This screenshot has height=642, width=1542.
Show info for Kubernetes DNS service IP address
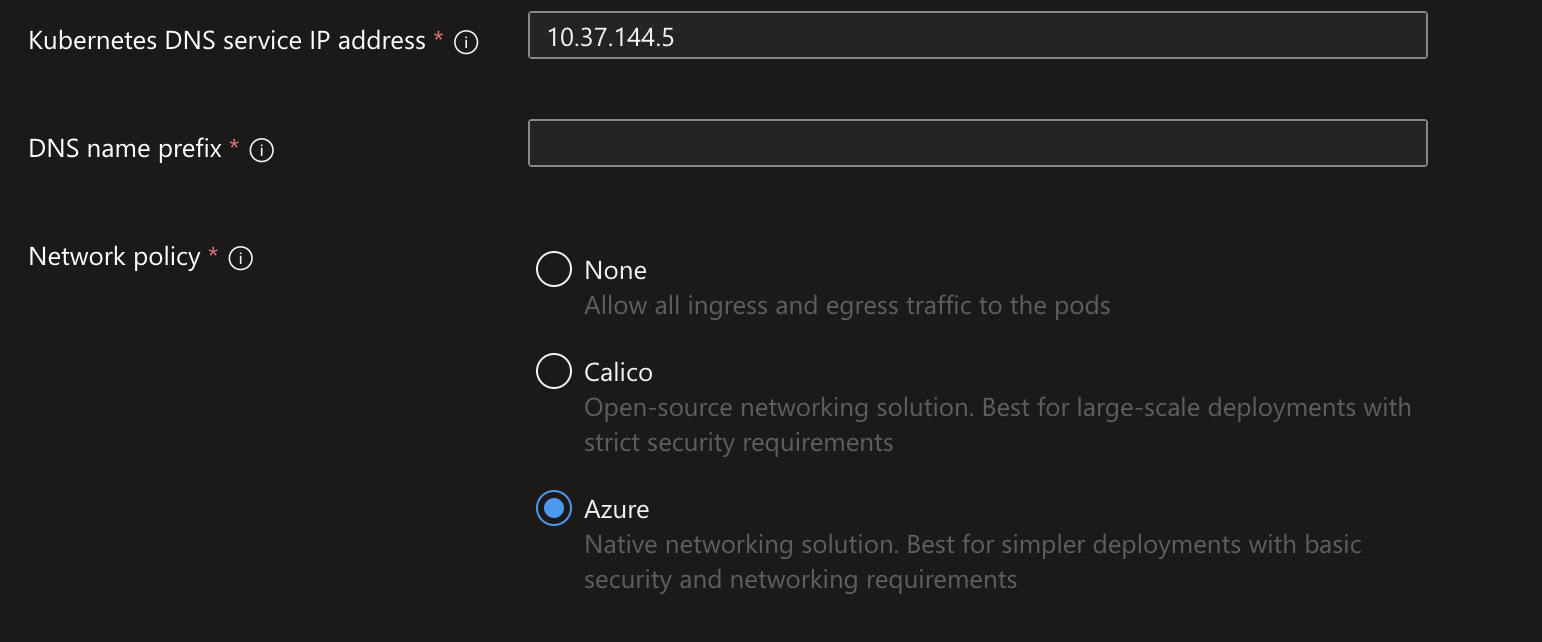tap(466, 42)
